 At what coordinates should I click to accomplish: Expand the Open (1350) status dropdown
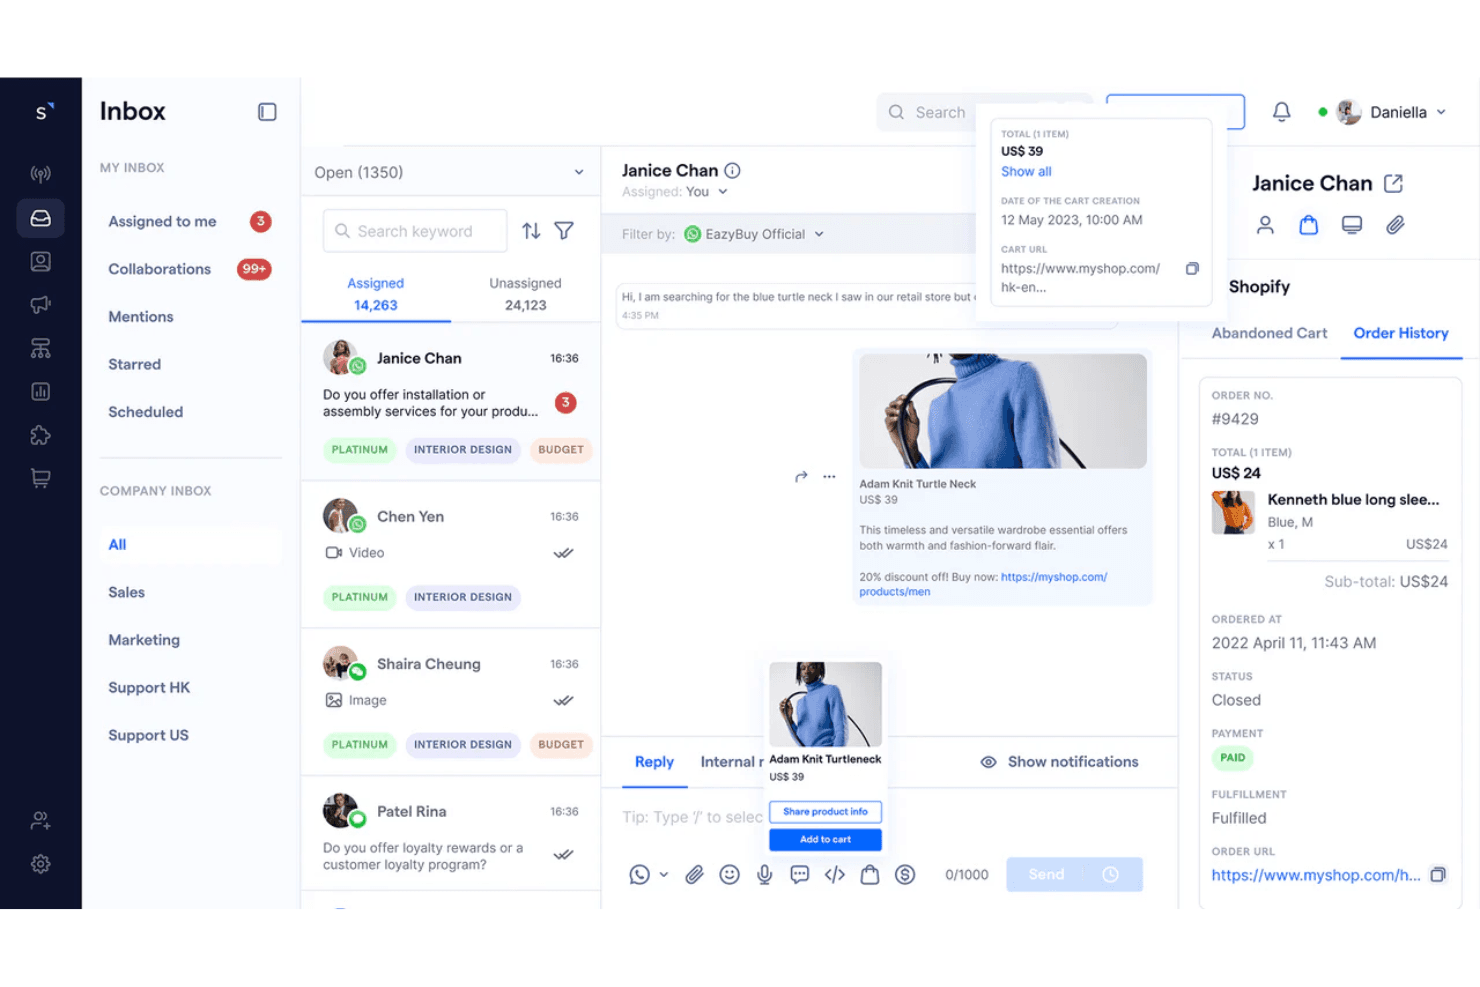tap(451, 172)
